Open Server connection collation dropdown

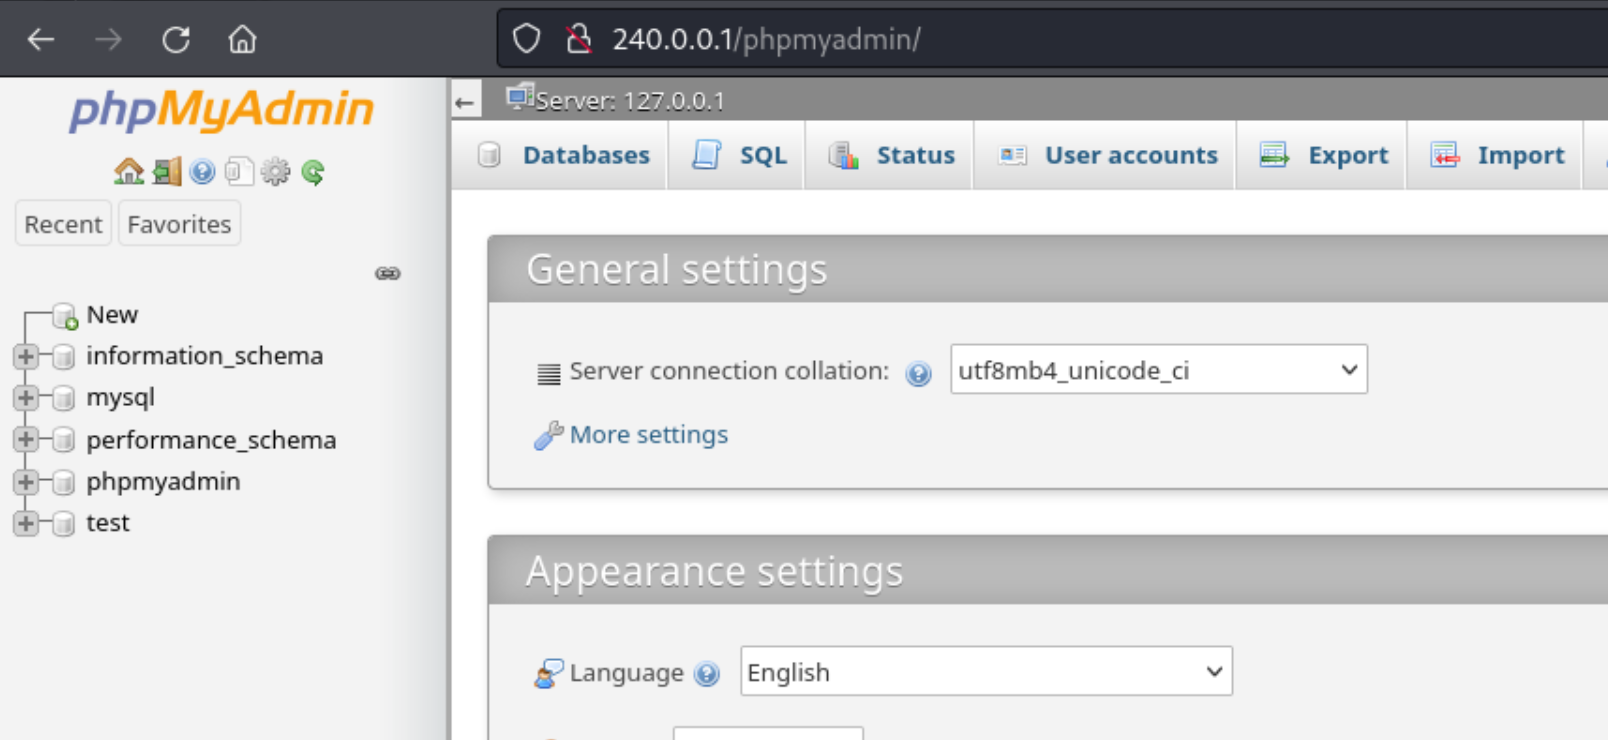[x=1158, y=370]
